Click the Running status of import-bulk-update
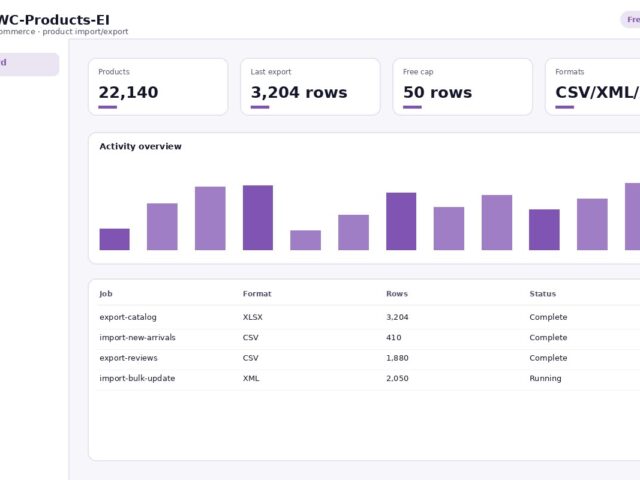The height and width of the screenshot is (480, 640). 545,378
